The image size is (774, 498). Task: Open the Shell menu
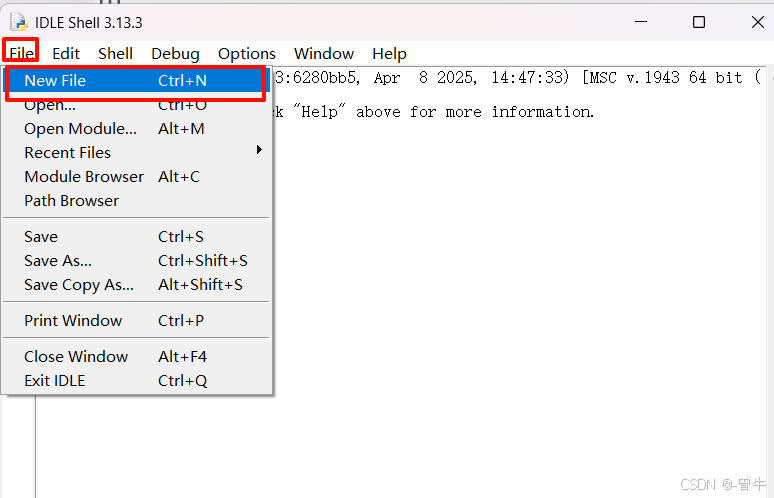coord(115,54)
